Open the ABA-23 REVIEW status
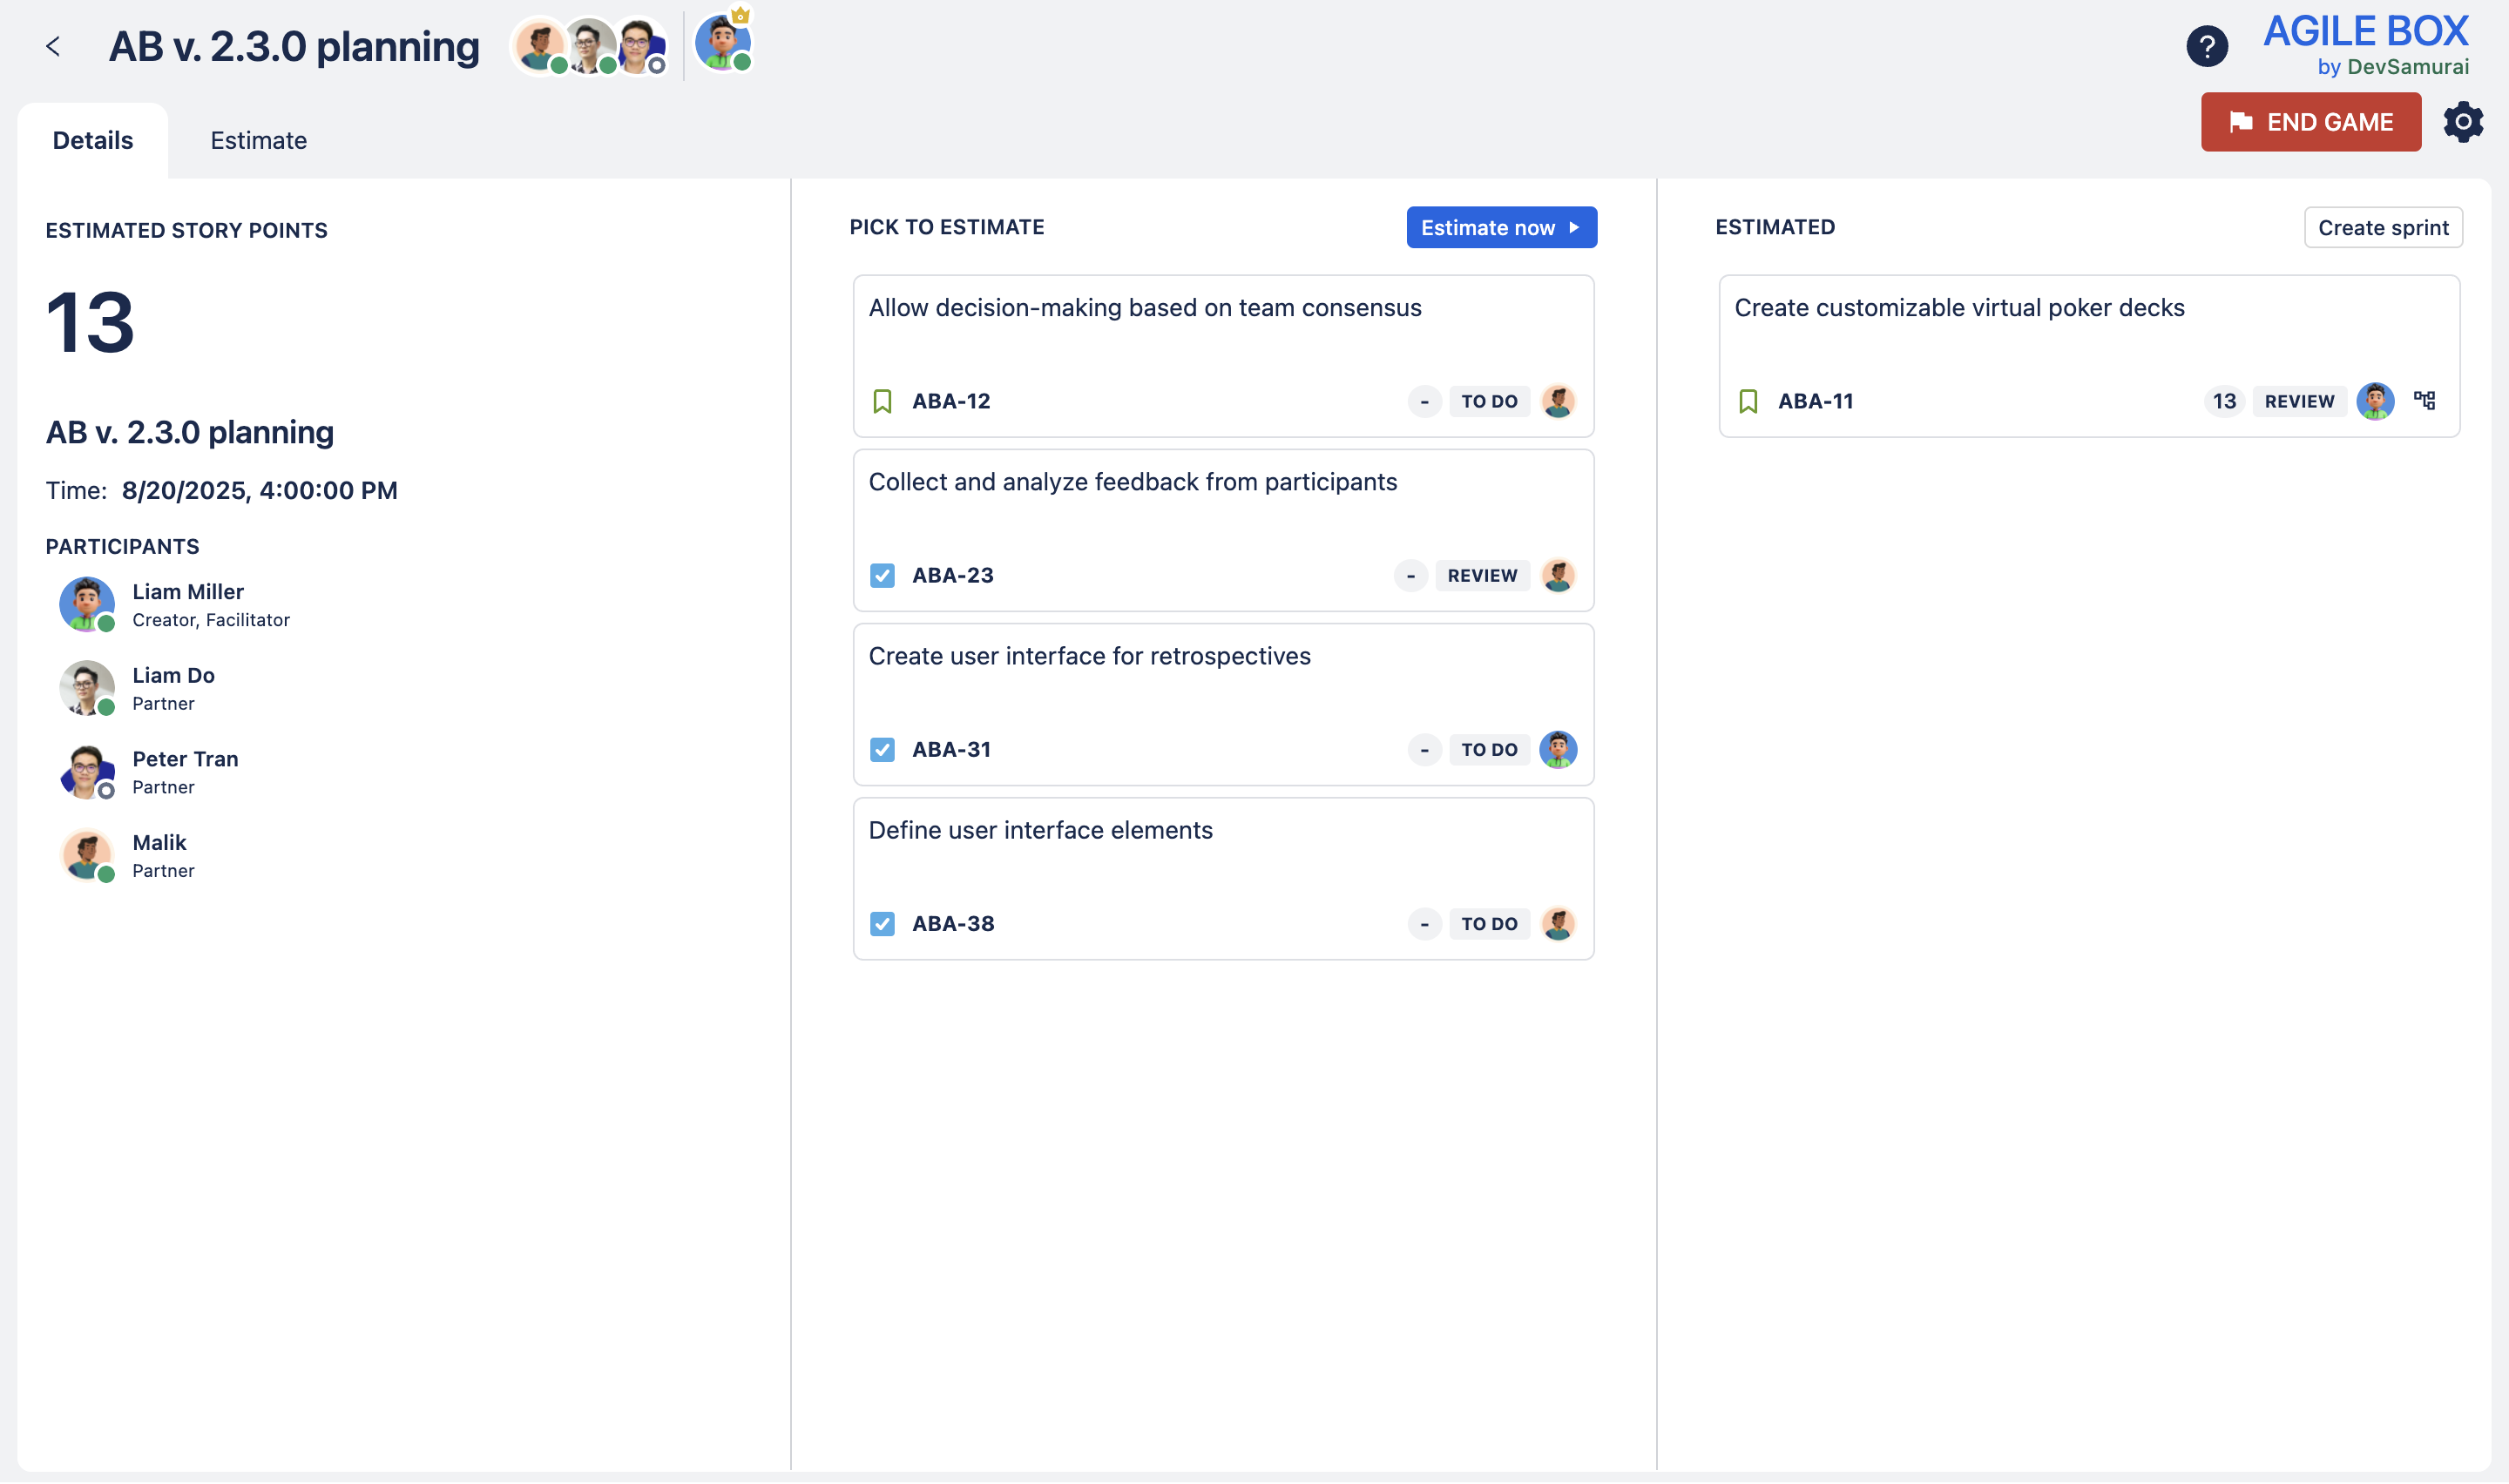Image resolution: width=2509 pixels, height=1484 pixels. click(x=1481, y=576)
